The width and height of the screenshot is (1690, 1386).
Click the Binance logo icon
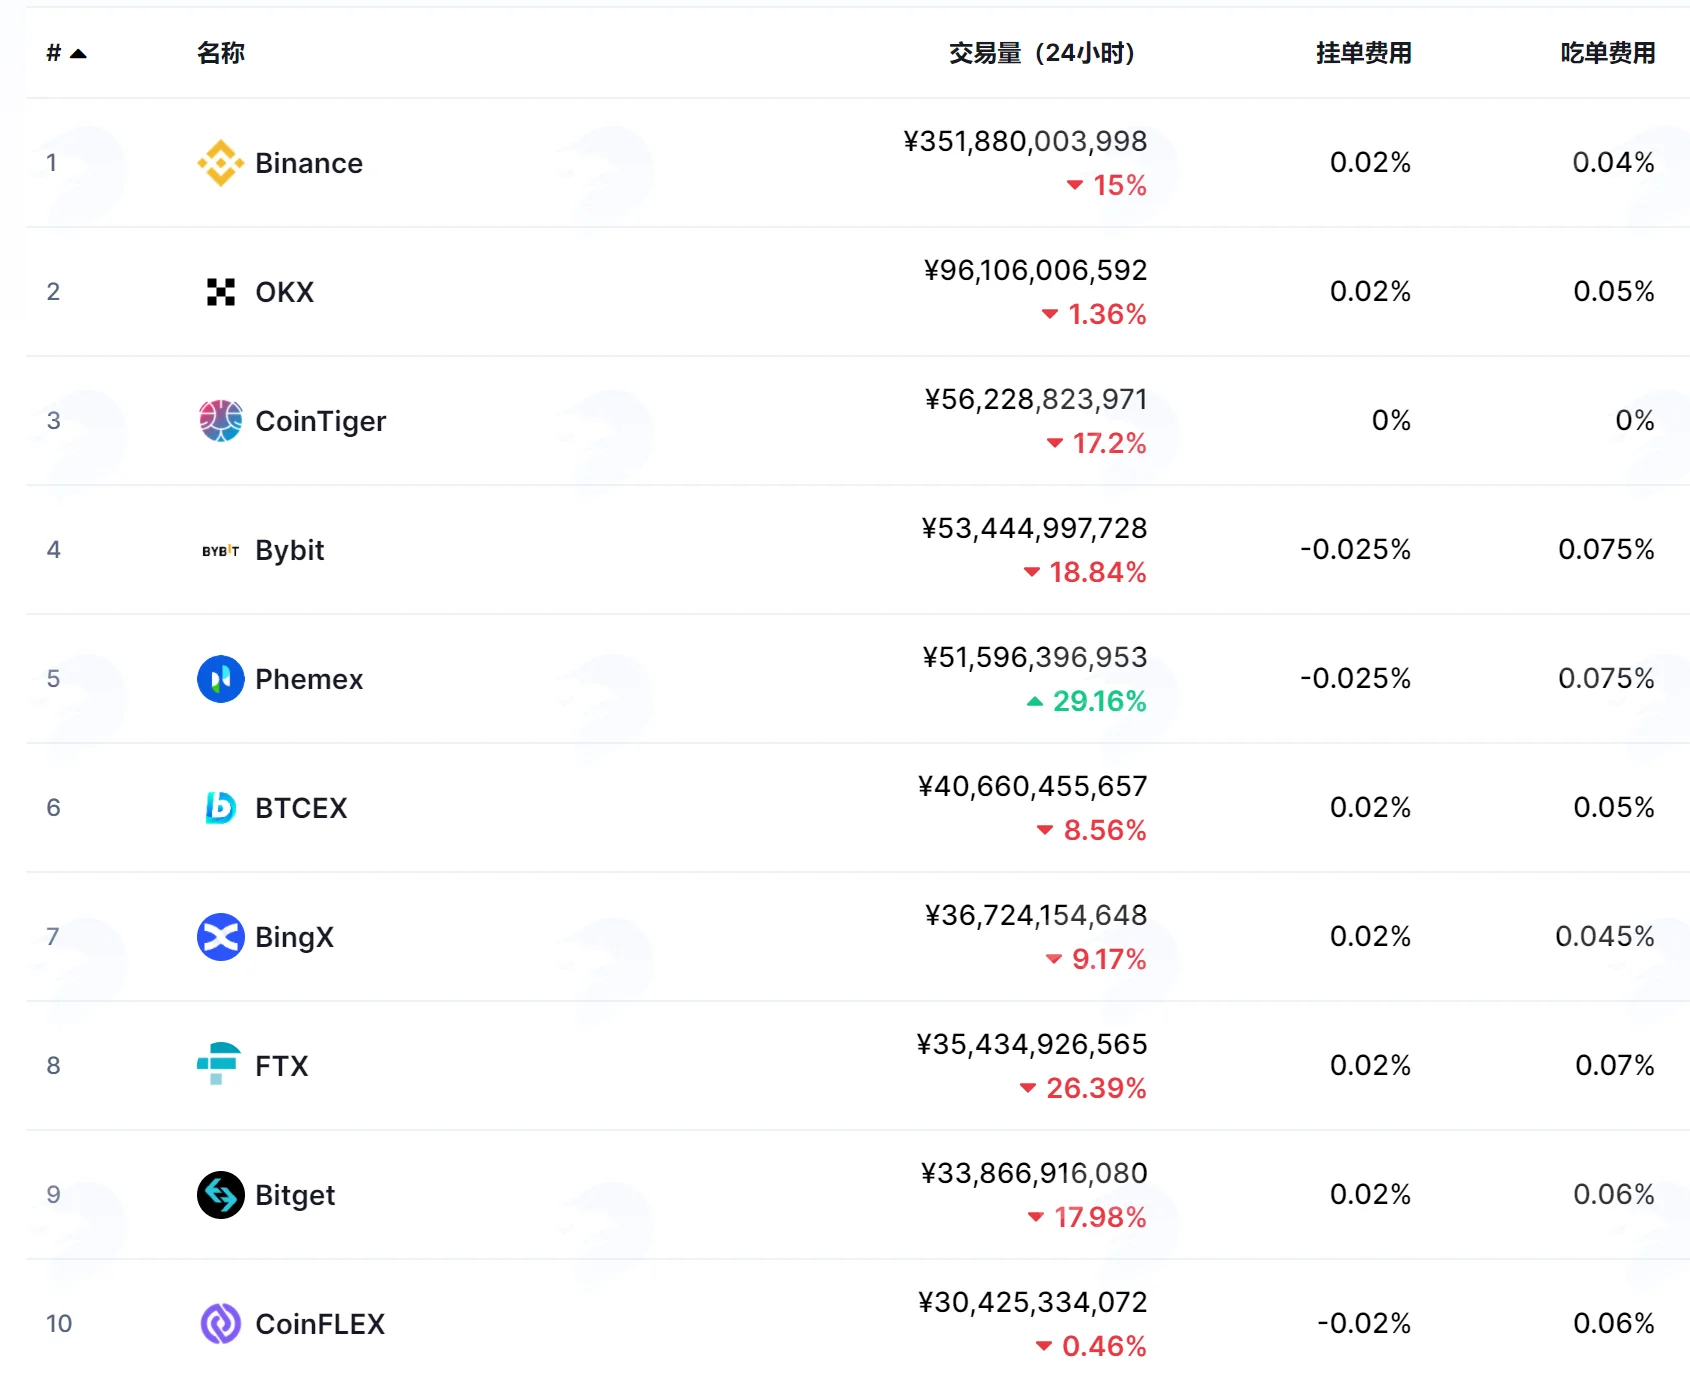pos(220,163)
